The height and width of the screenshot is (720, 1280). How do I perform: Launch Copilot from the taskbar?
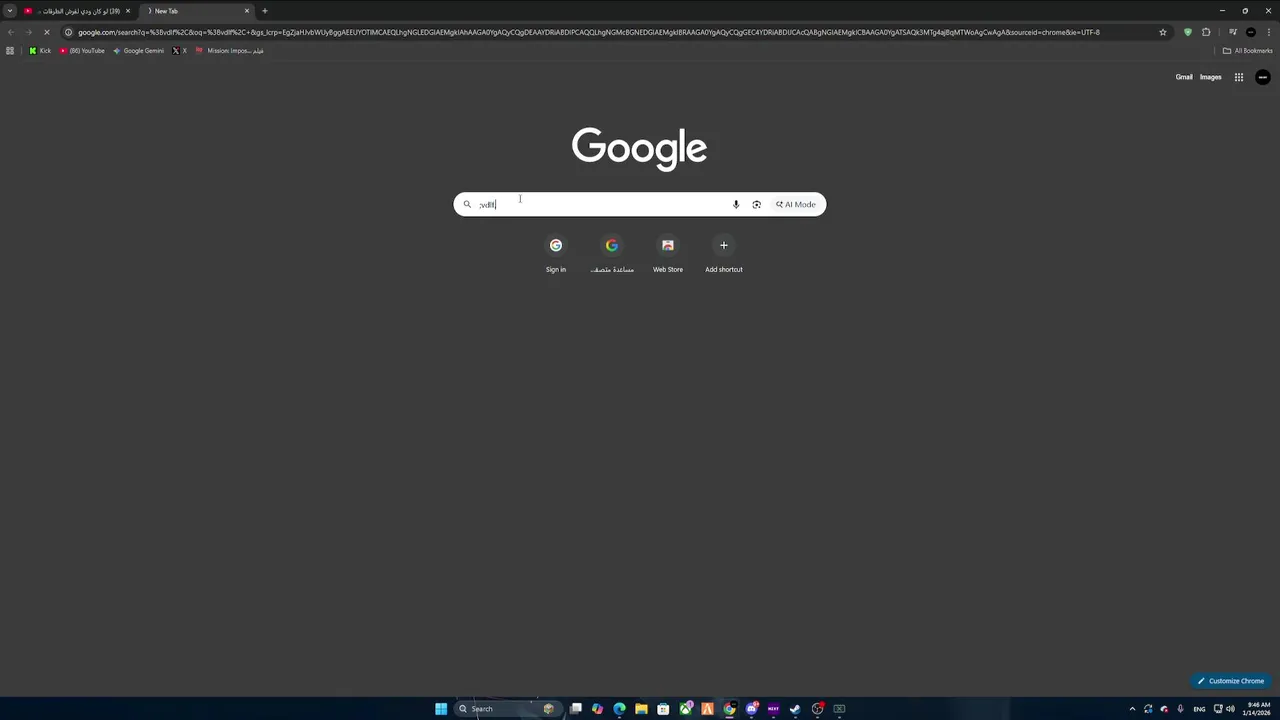click(x=598, y=709)
